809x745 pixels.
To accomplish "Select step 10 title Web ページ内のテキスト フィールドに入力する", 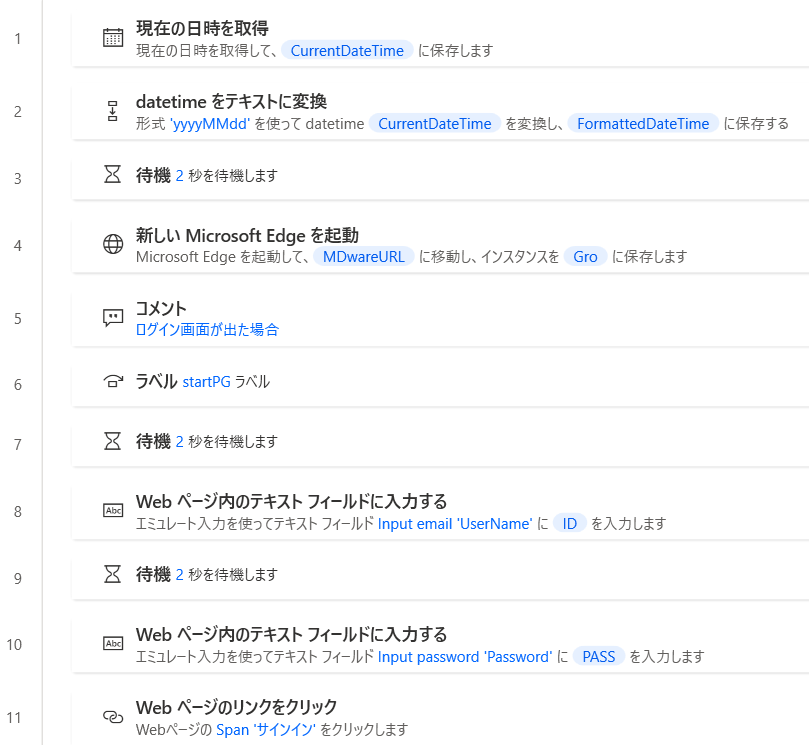I will (292, 635).
